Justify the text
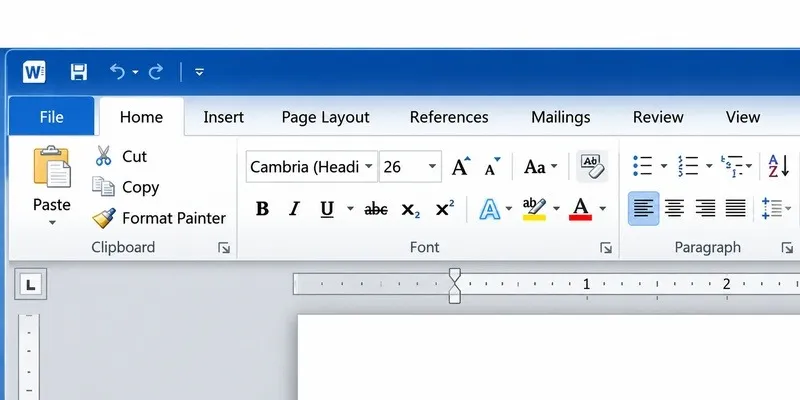 [736, 209]
